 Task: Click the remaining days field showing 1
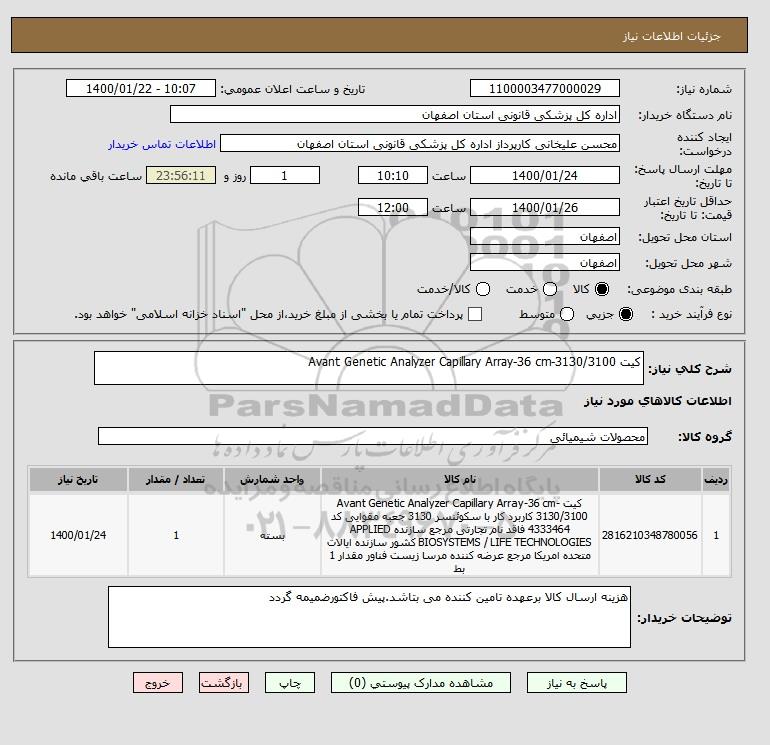coord(285,175)
